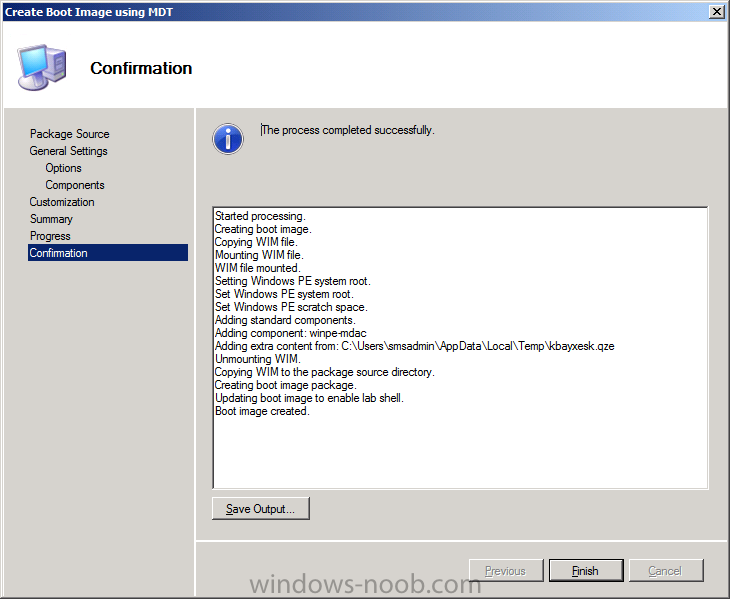
Task: Click the 'Boot image created.' log line
Action: [262, 411]
